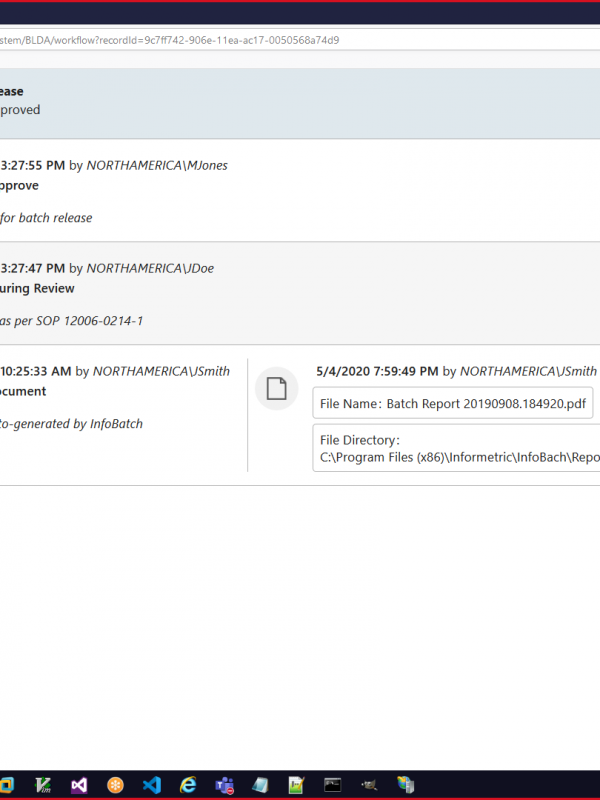Click the approved status header banner
The image size is (600, 800).
(300, 103)
